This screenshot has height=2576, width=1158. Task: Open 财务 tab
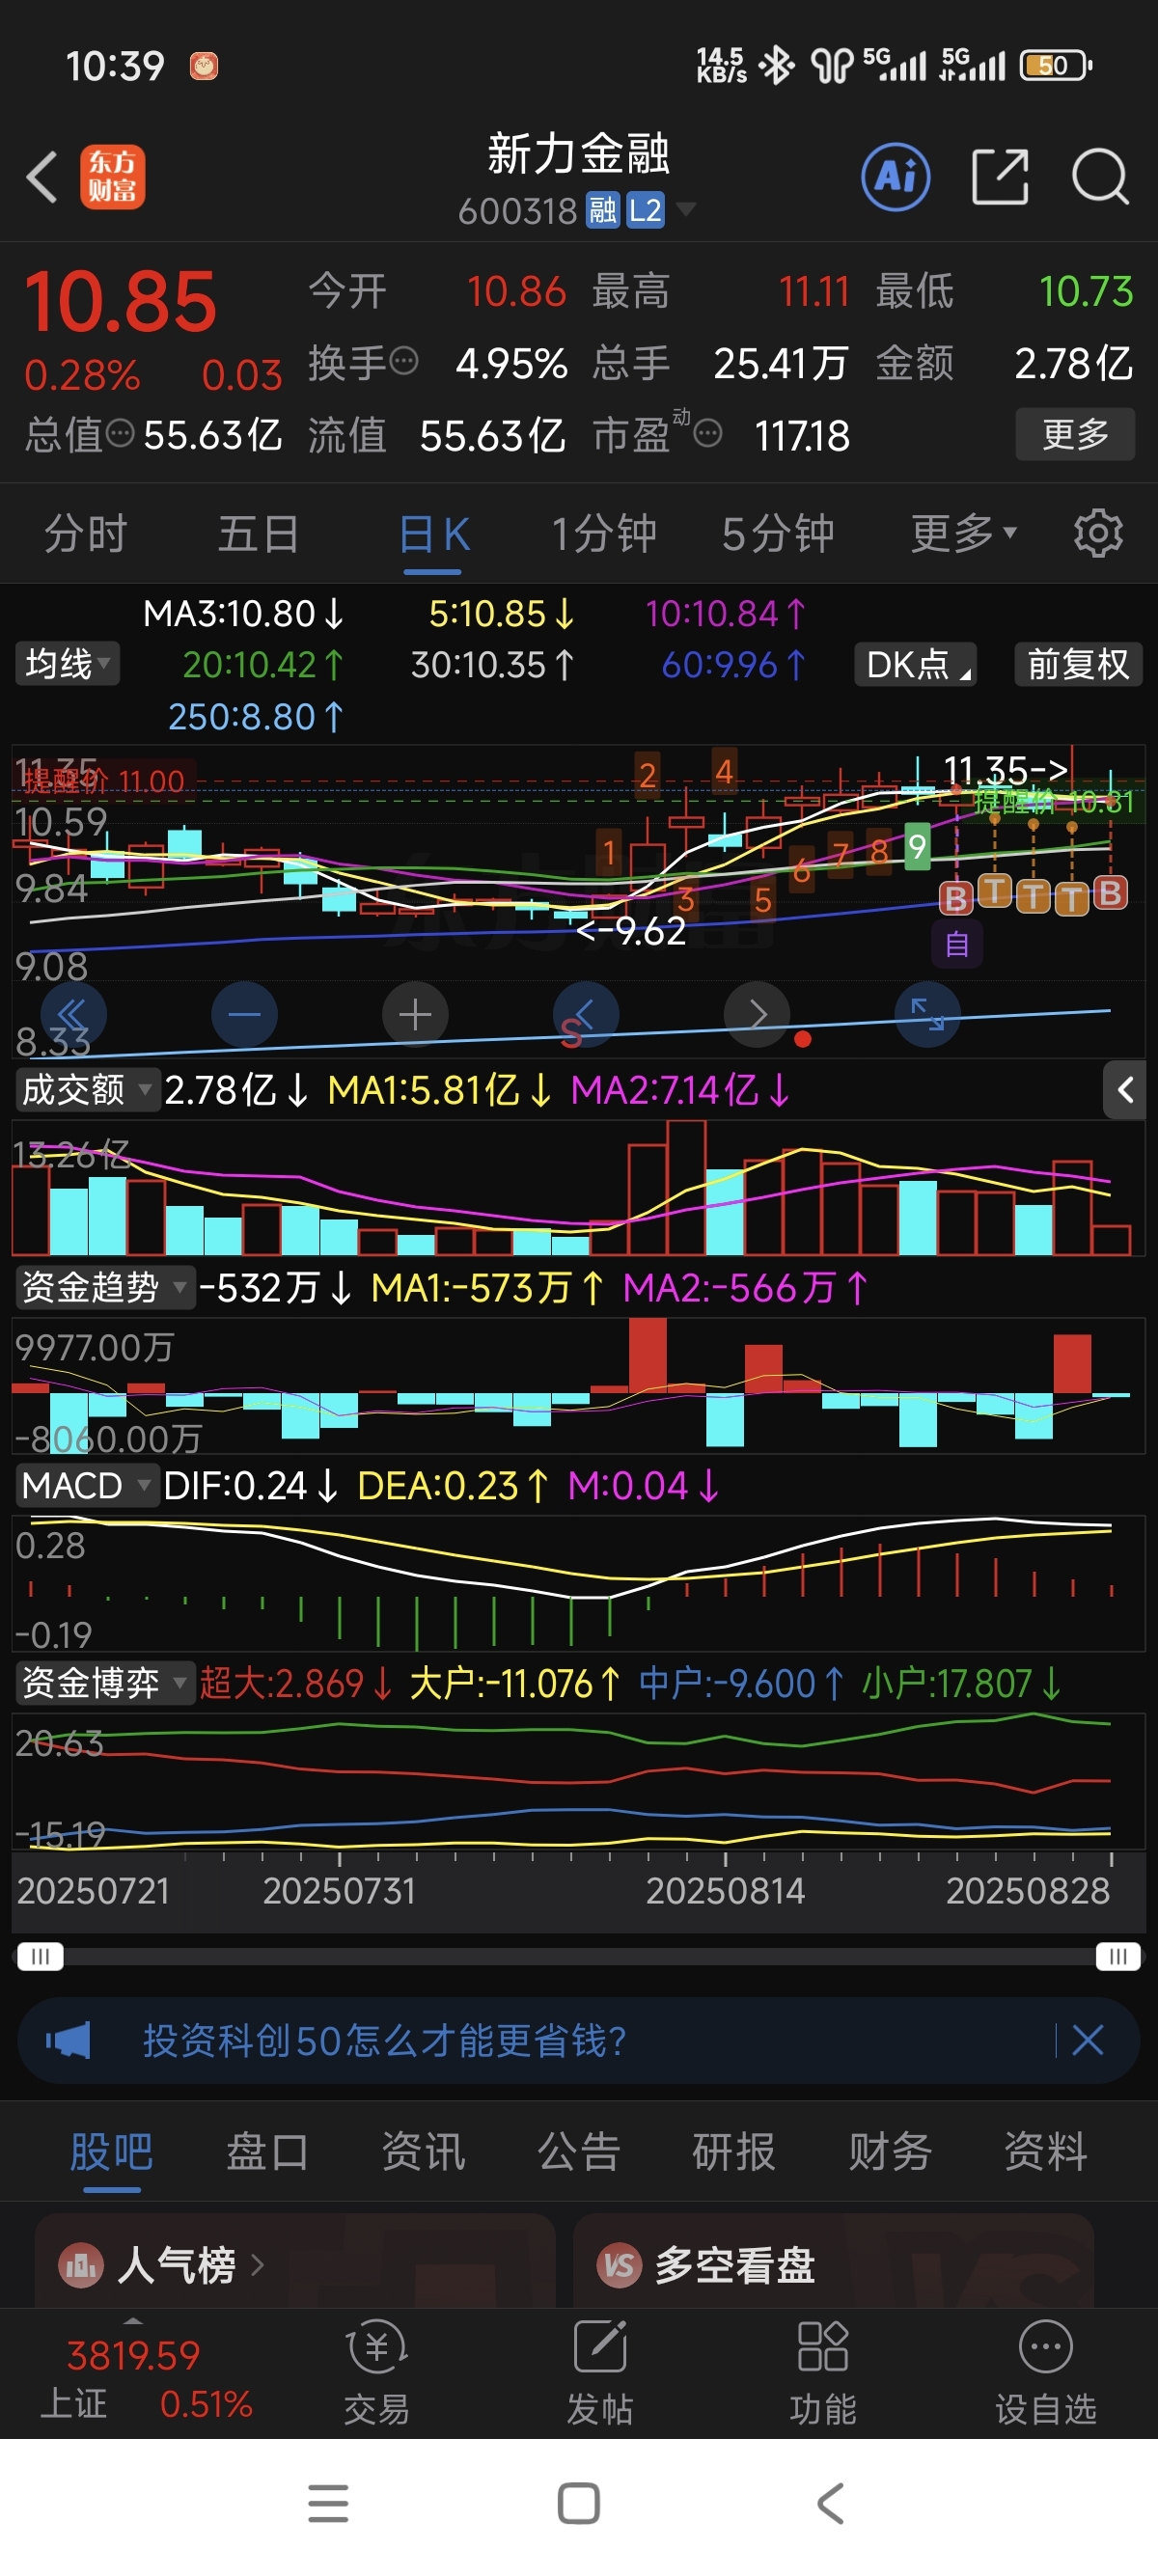pyautogui.click(x=890, y=2151)
